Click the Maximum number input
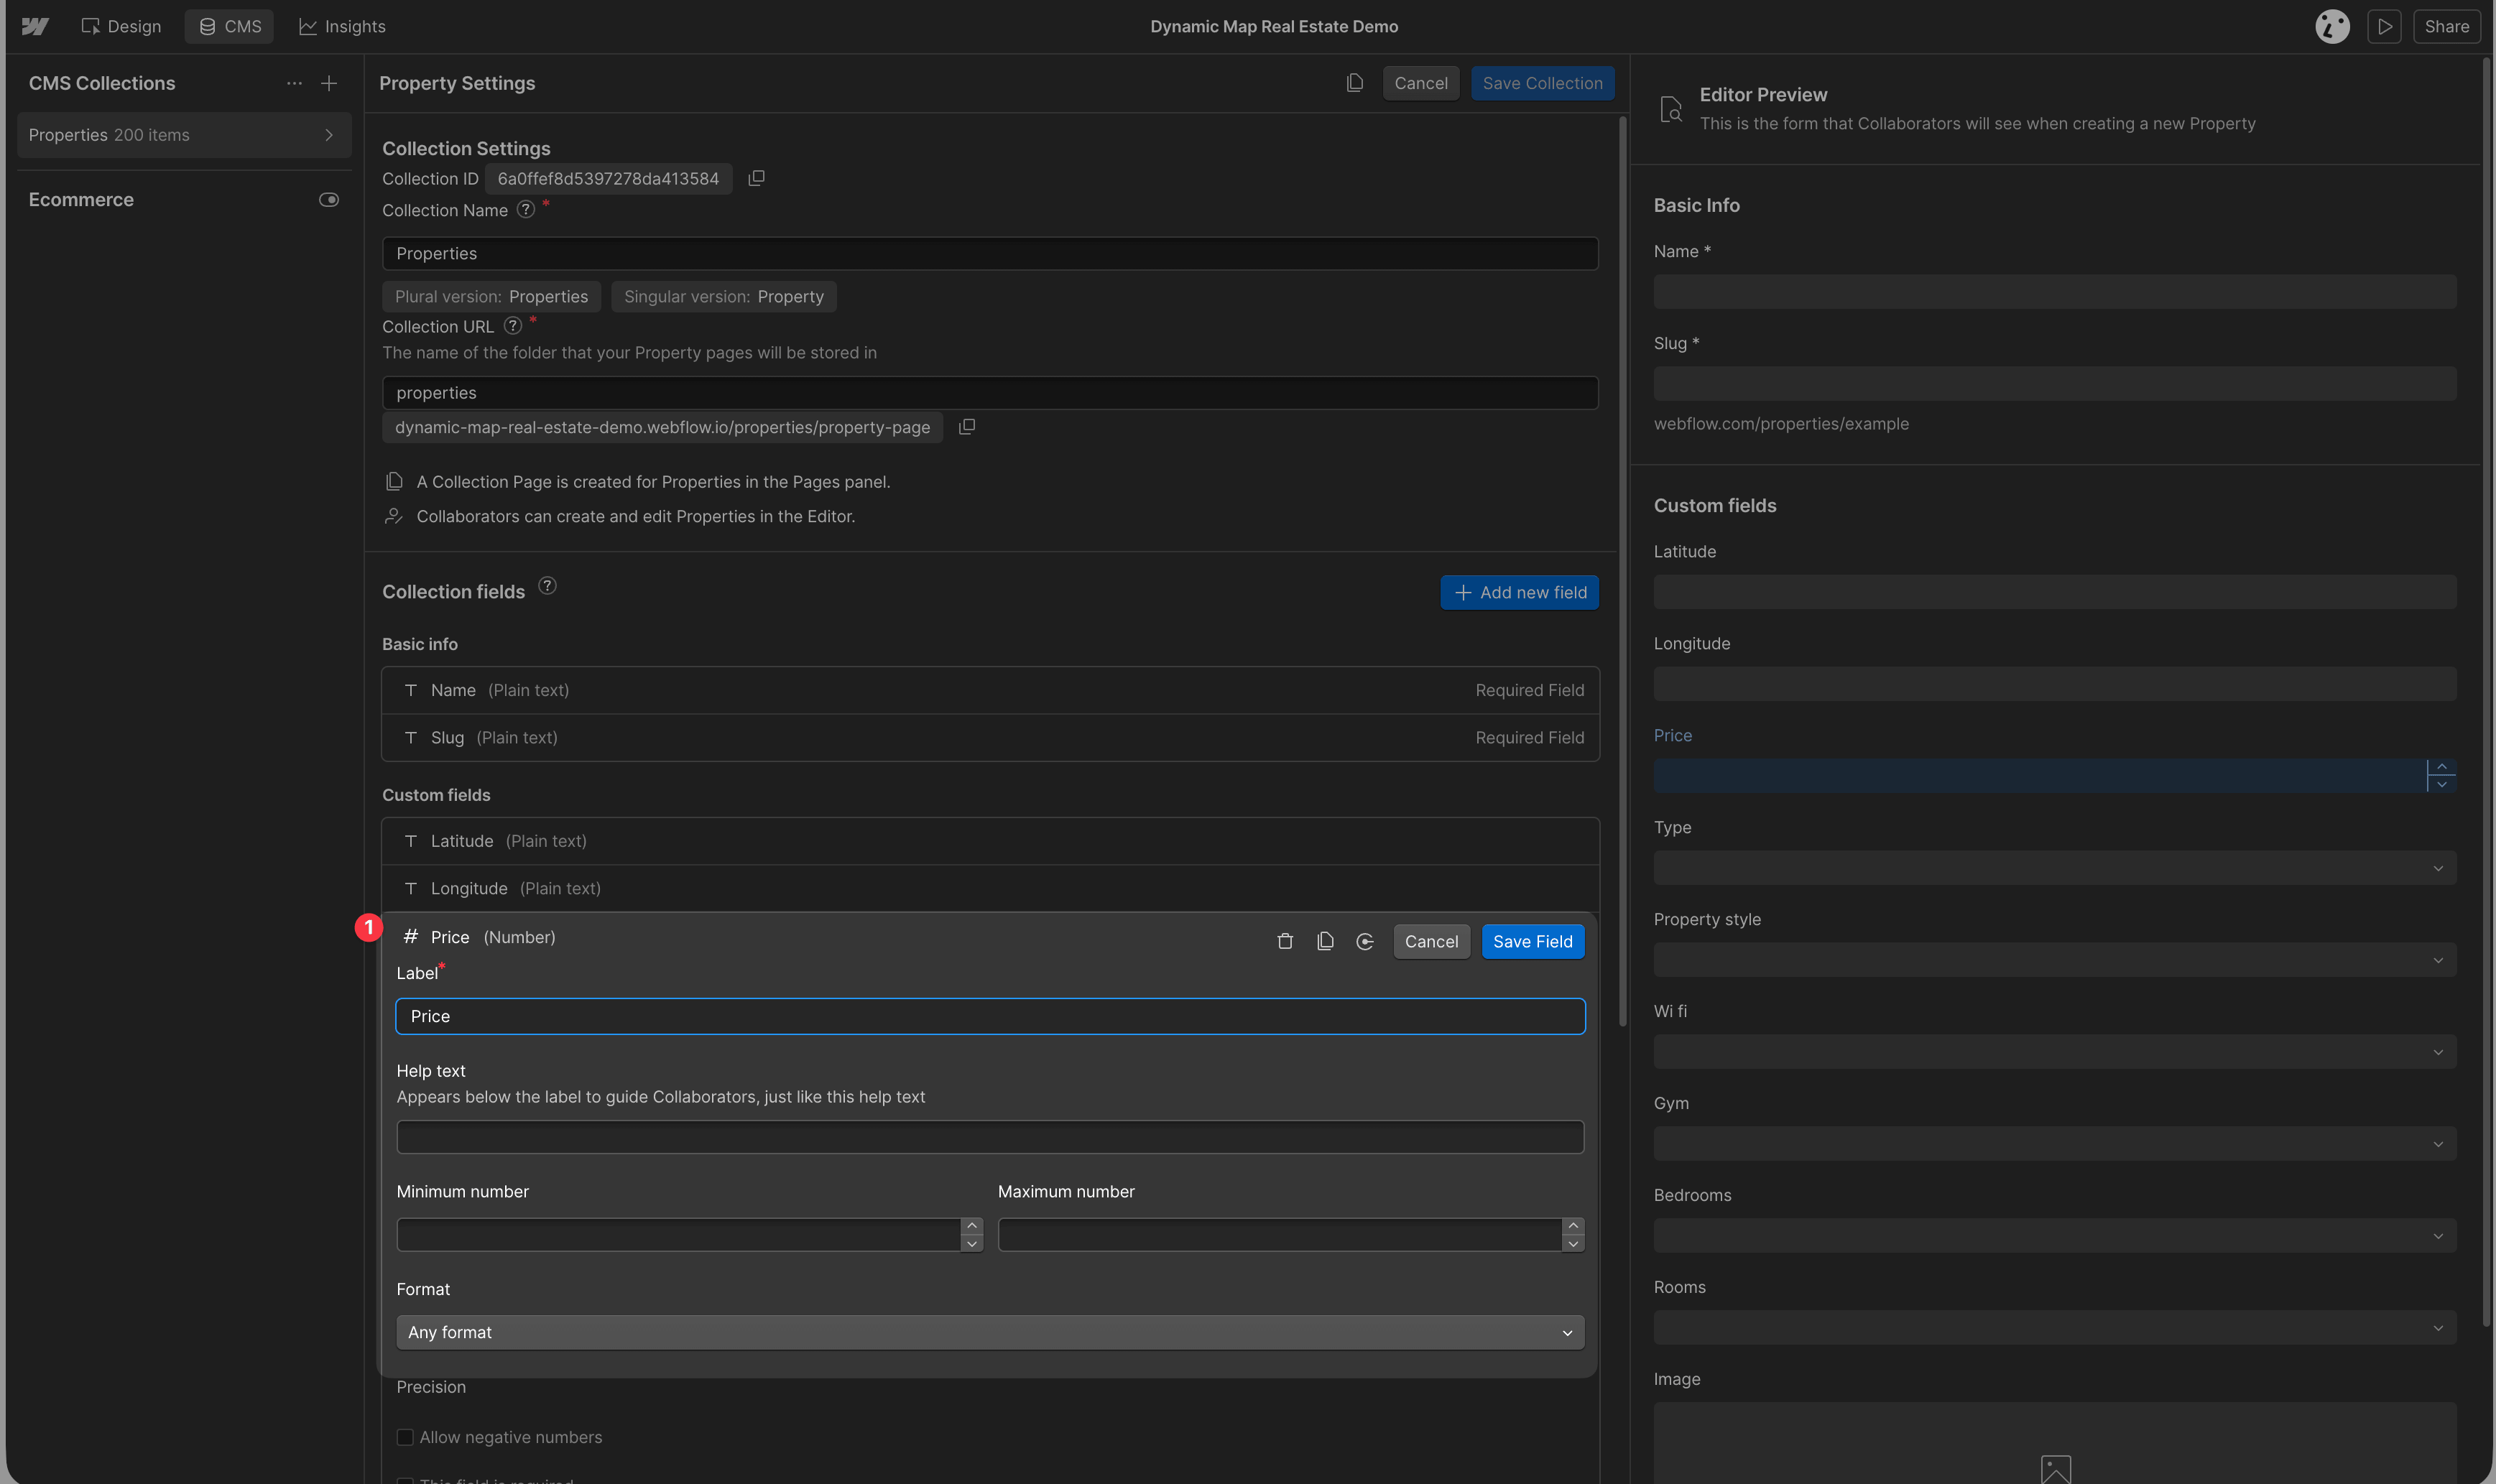The image size is (2496, 1484). [1280, 1235]
